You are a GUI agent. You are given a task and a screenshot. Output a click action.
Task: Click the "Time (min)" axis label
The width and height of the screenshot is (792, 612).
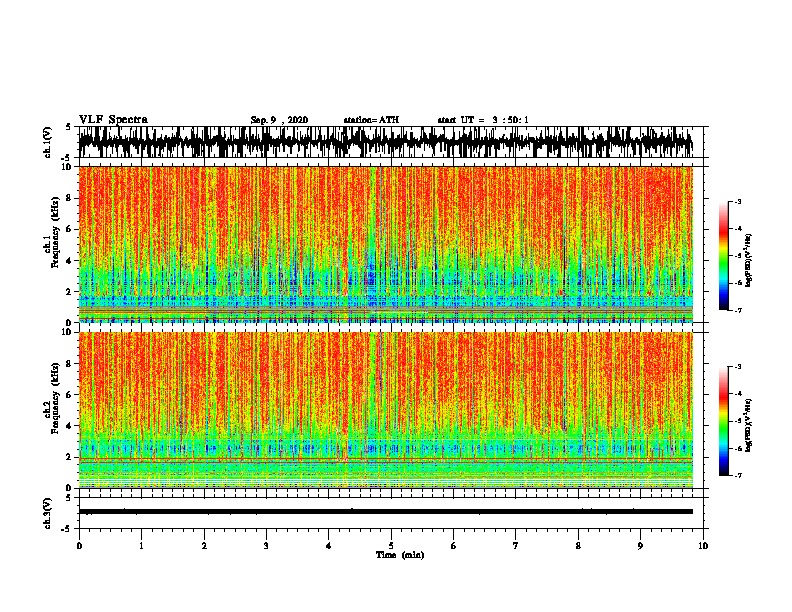point(400,555)
